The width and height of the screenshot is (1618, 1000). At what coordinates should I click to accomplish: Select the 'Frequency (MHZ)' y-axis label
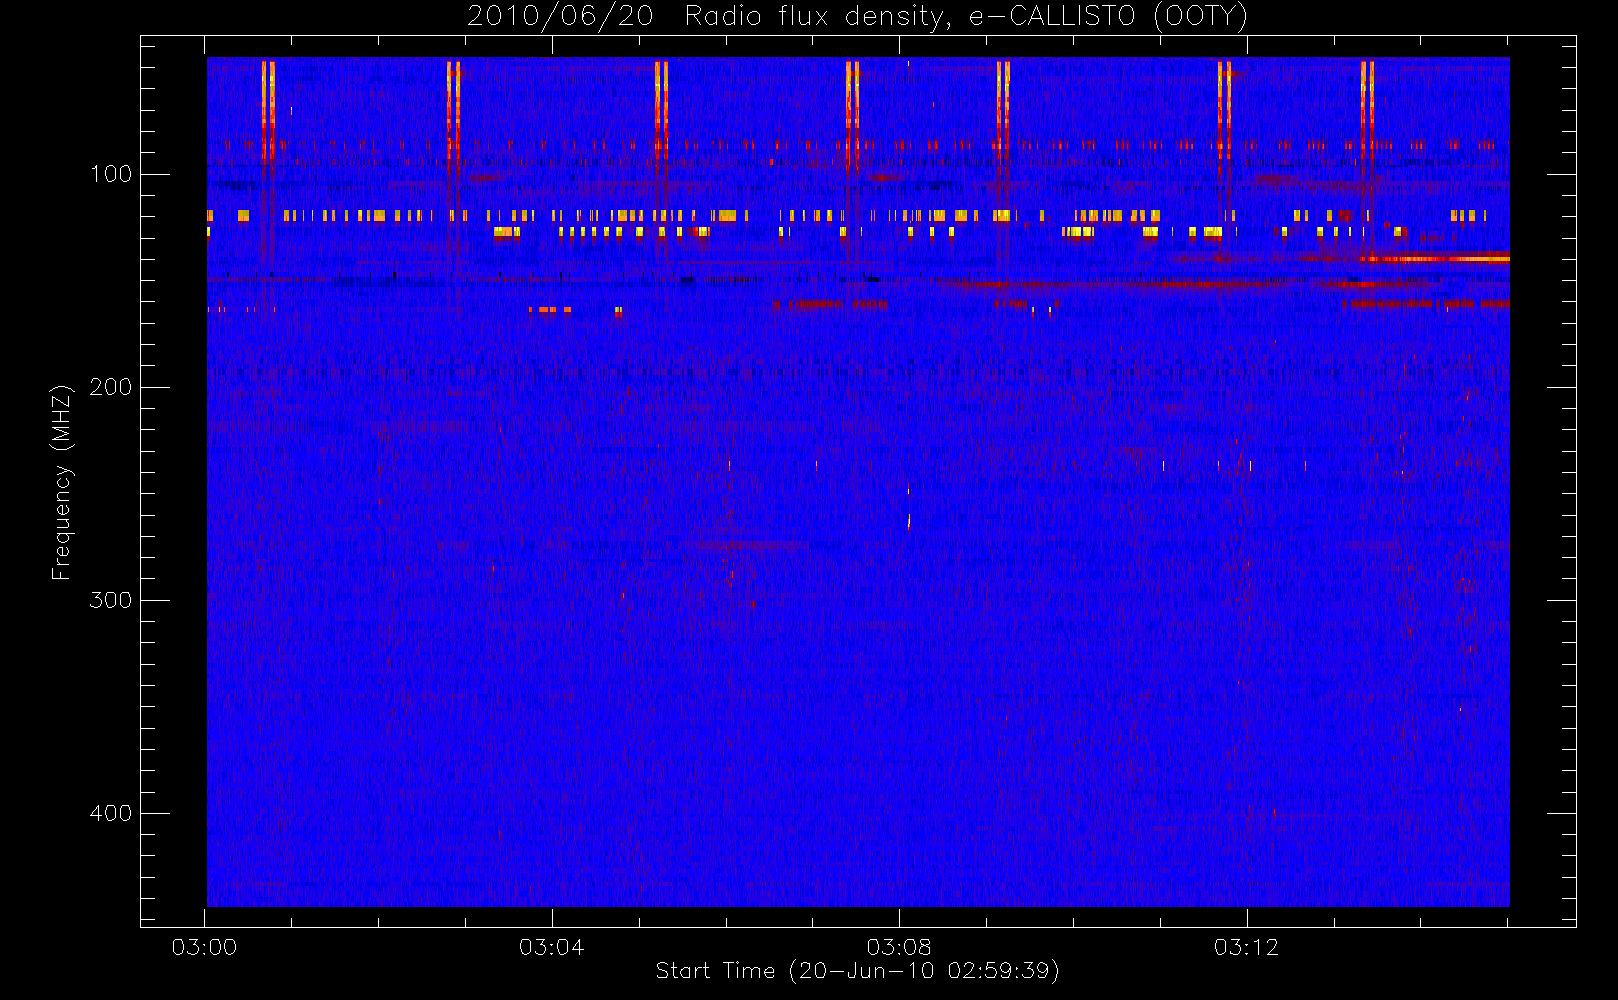pos(62,482)
